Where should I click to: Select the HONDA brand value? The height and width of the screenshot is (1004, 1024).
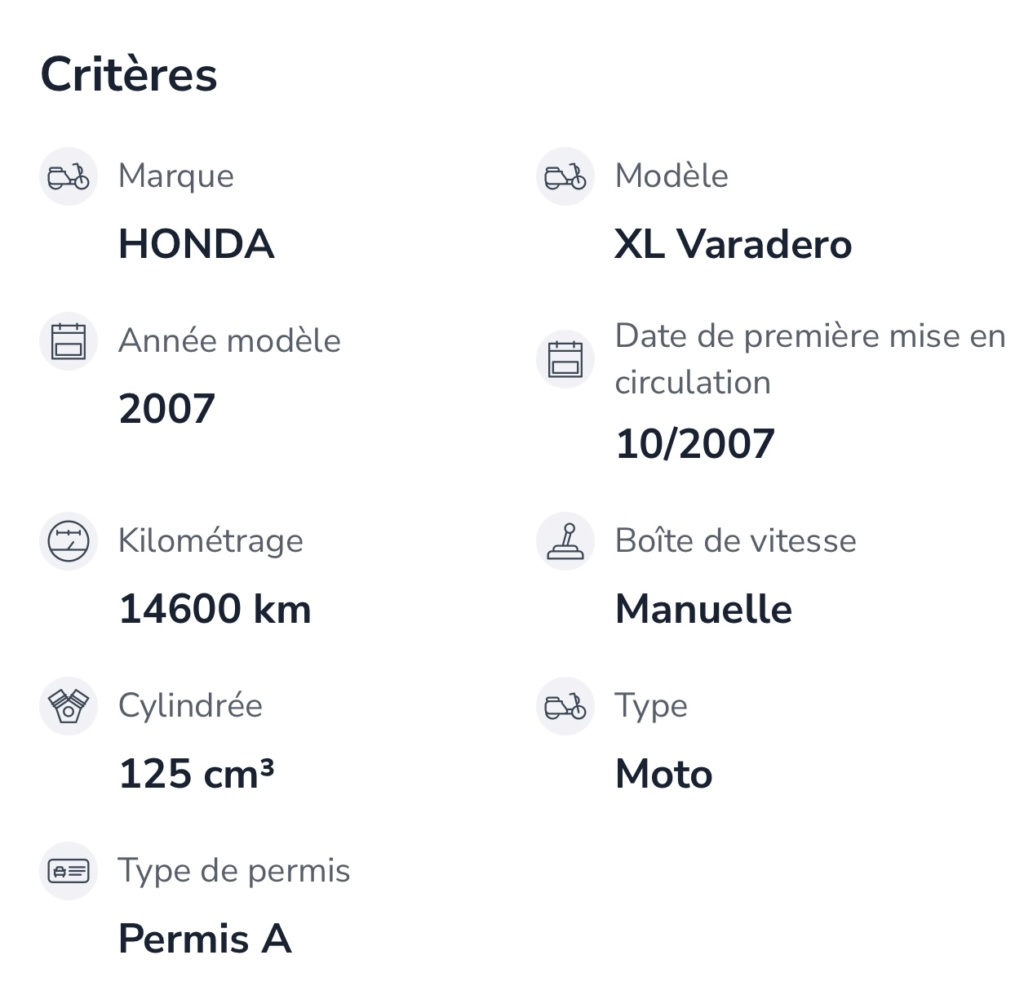197,244
